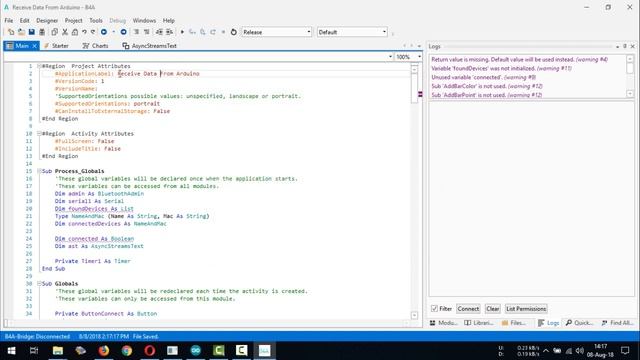Click the Clear button in Logs
This screenshot has height=360, width=640.
click(493, 309)
